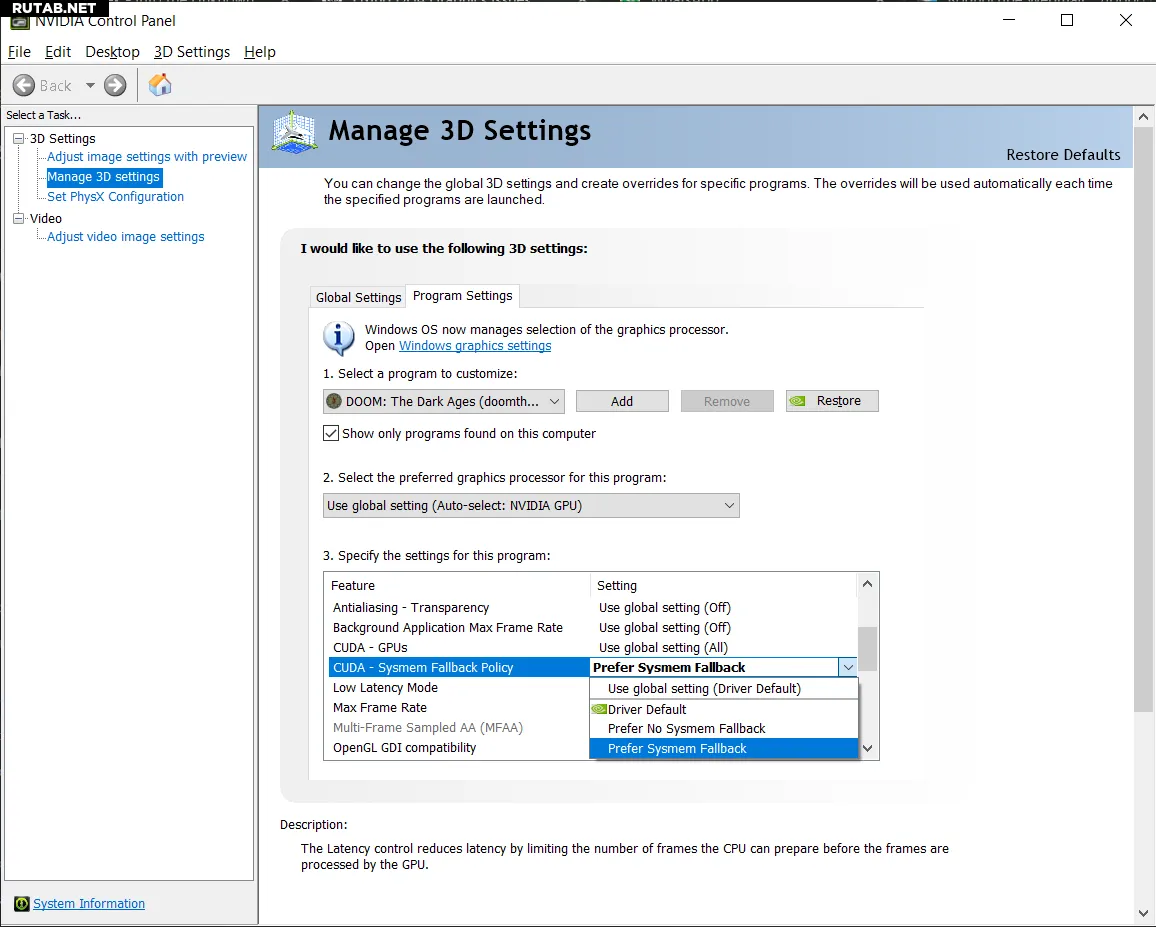1156x927 pixels.
Task: Collapse the 3D Settings tree node
Action: click(18, 139)
